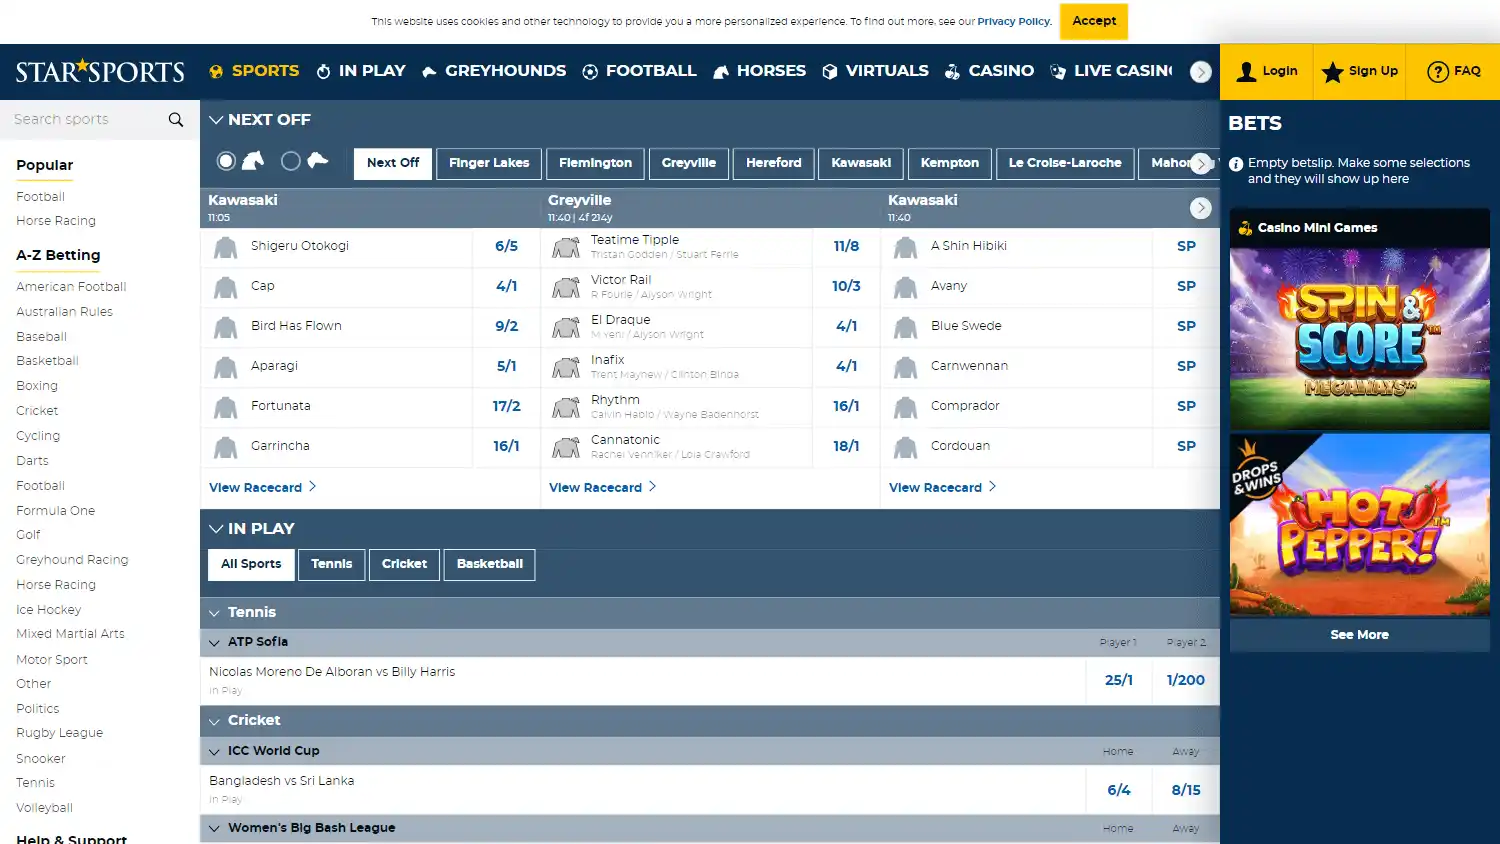The width and height of the screenshot is (1500, 844).
Task: Collapse Women's Big Bash League
Action: click(x=214, y=829)
